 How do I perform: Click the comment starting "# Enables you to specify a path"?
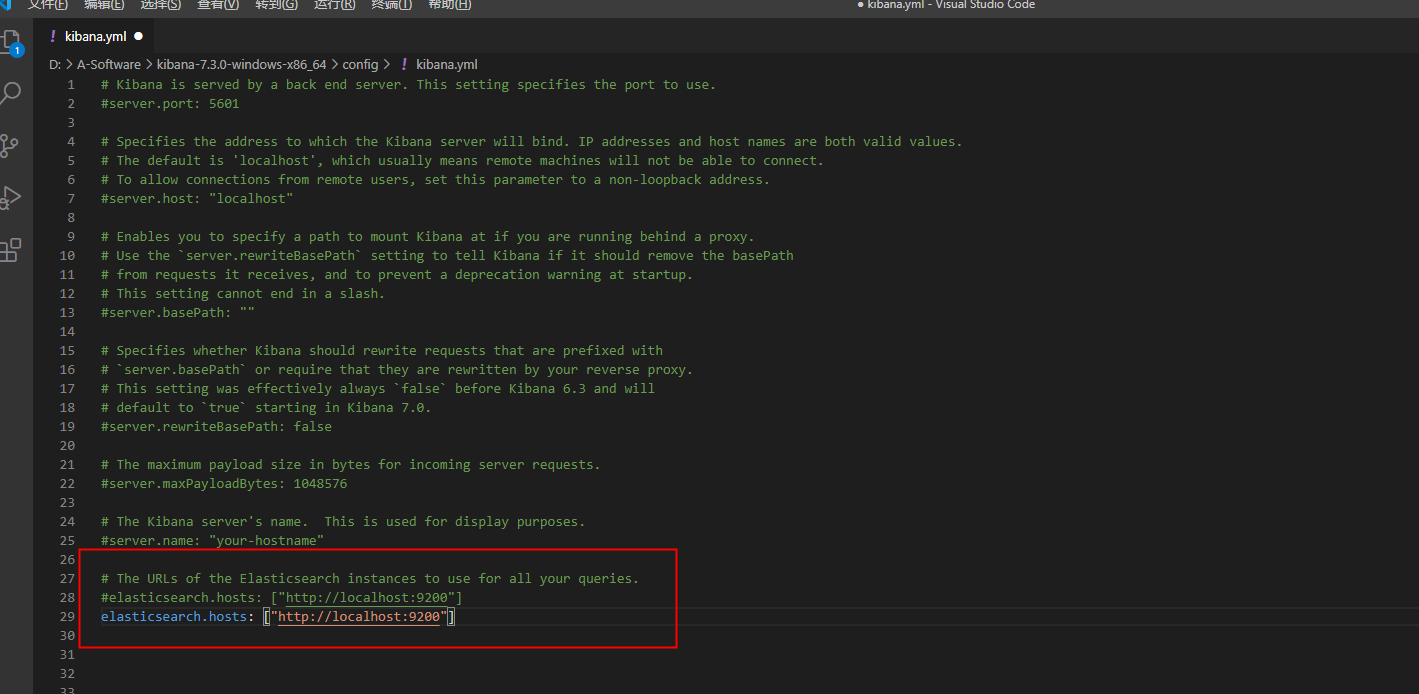(x=428, y=237)
